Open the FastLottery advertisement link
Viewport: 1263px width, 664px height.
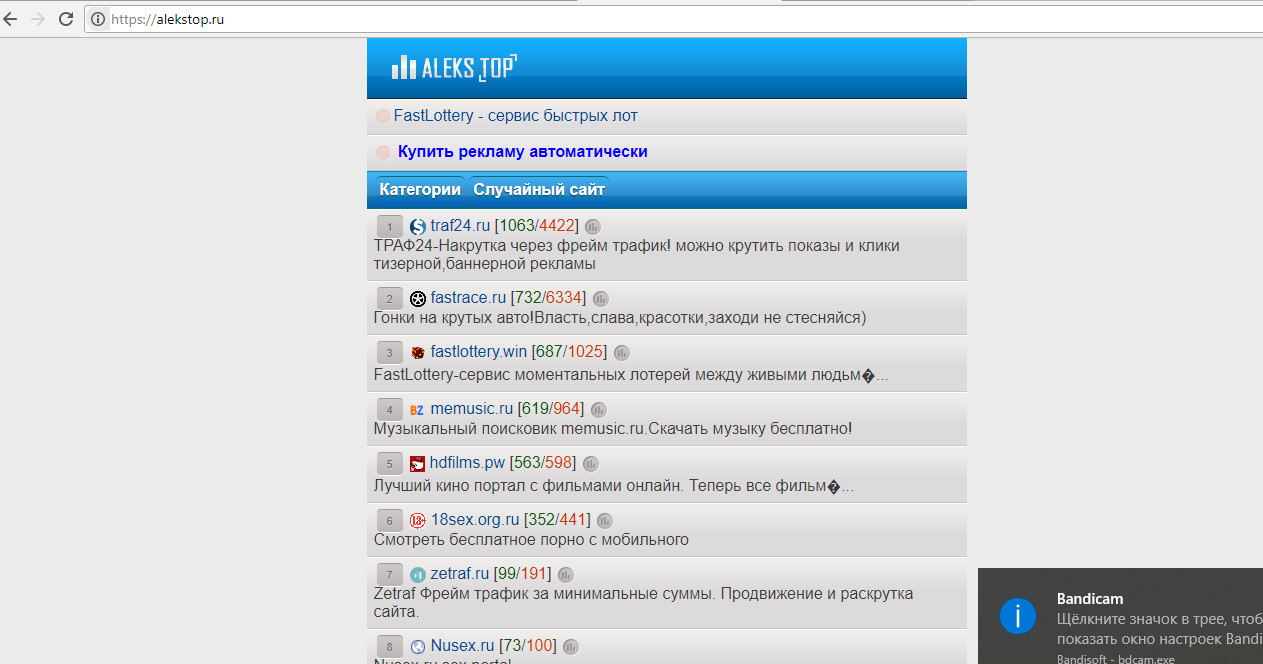click(515, 116)
